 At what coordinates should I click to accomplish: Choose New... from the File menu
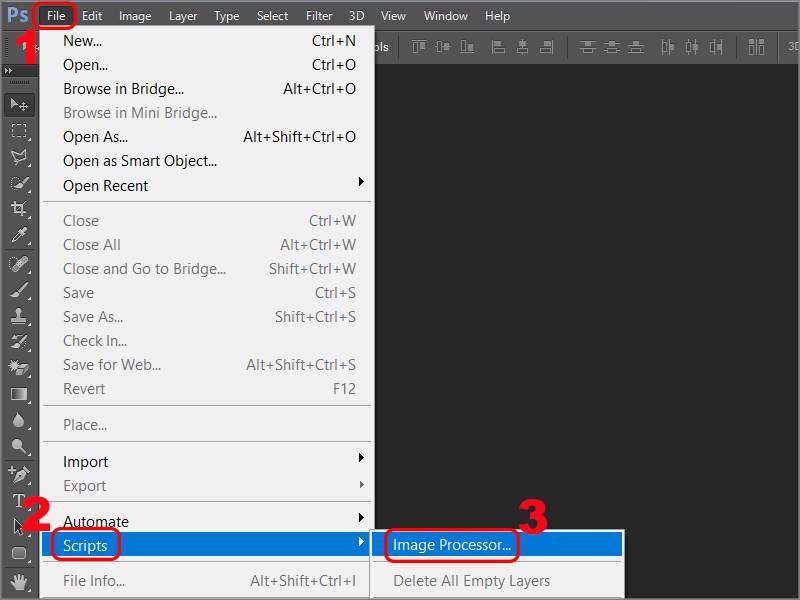207,41
